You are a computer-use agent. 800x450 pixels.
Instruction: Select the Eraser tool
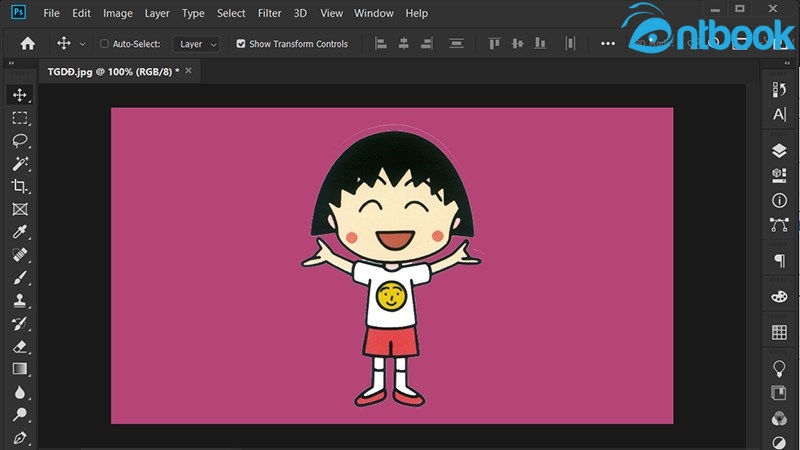click(20, 347)
